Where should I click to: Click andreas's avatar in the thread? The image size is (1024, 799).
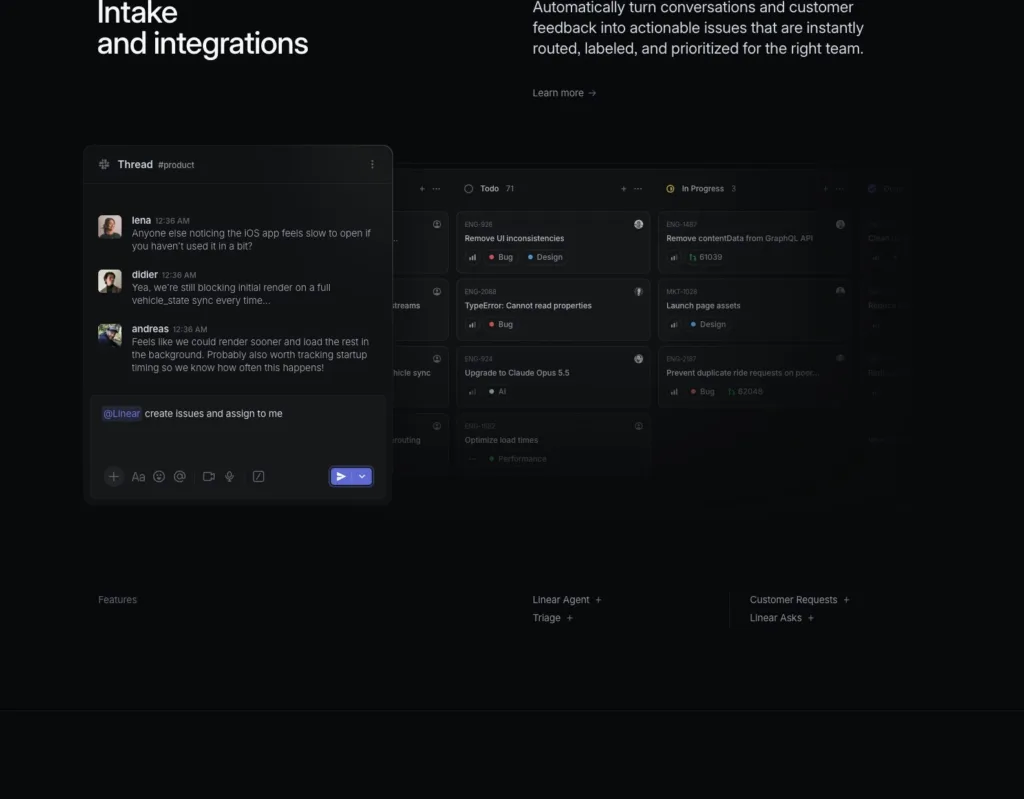(x=110, y=335)
